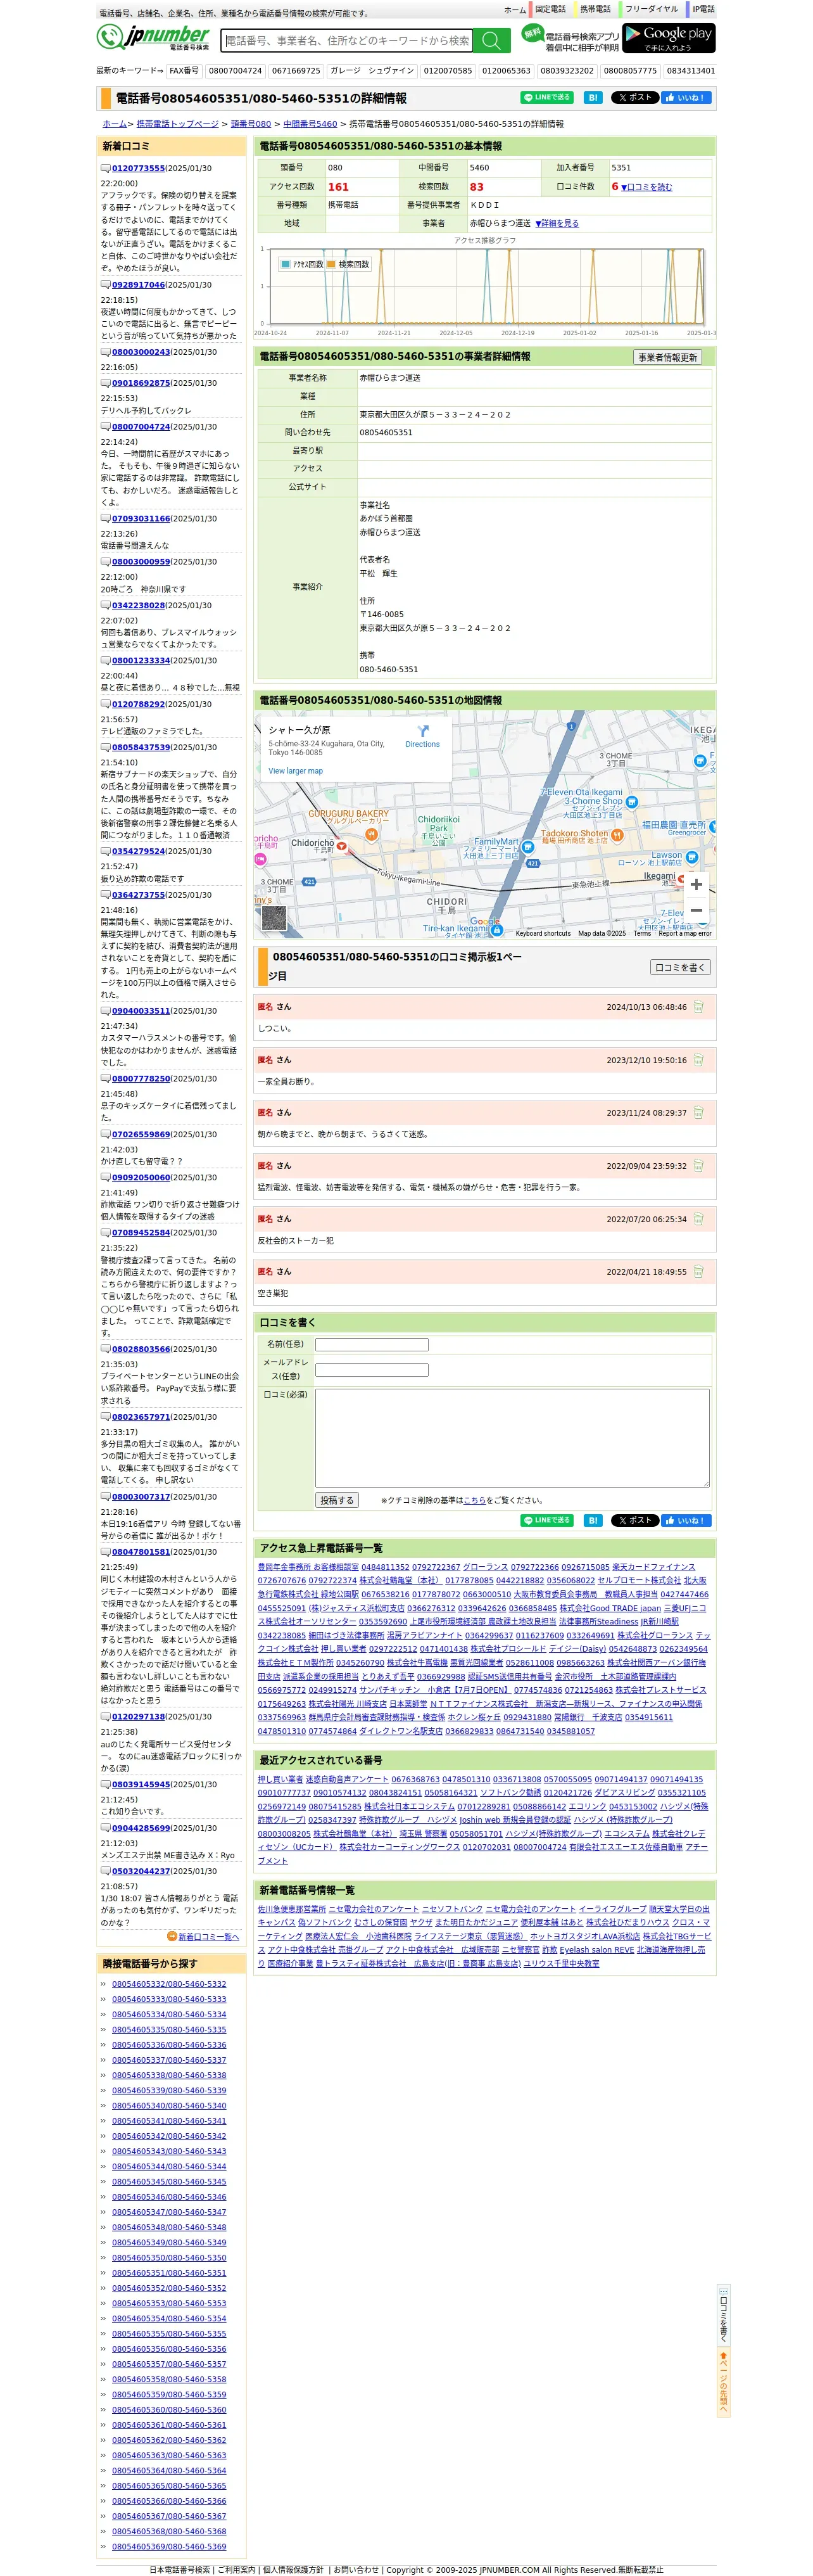Jump to top with ページの先頭へ side tab

tap(723, 2381)
